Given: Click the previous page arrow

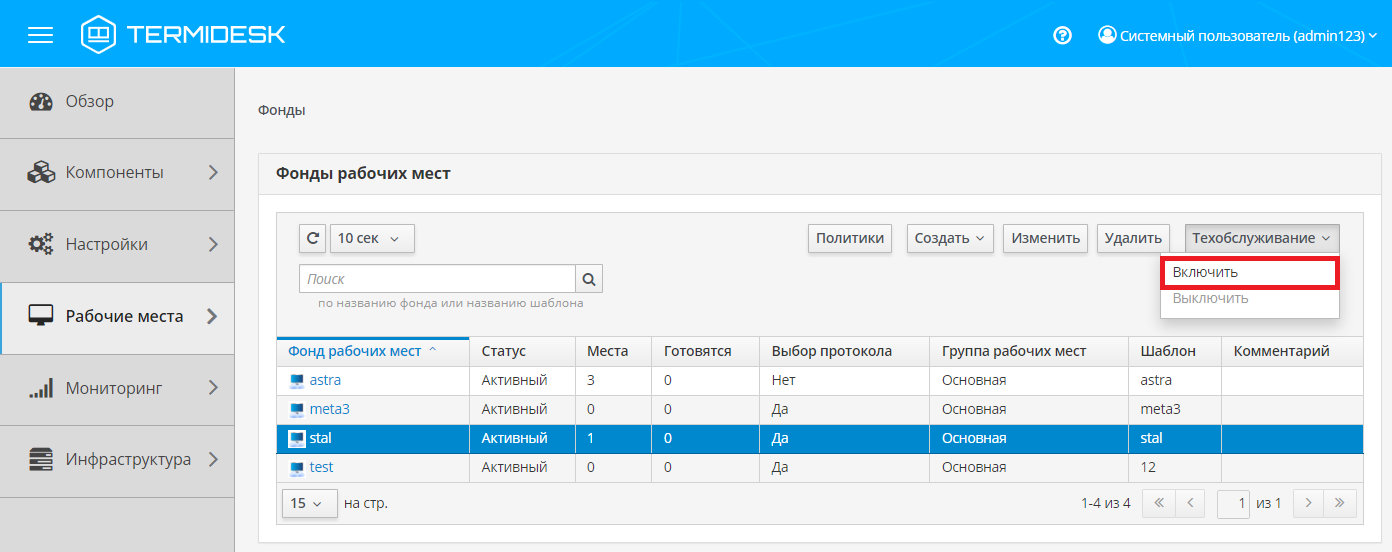Looking at the screenshot, I should pyautogui.click(x=1190, y=504).
